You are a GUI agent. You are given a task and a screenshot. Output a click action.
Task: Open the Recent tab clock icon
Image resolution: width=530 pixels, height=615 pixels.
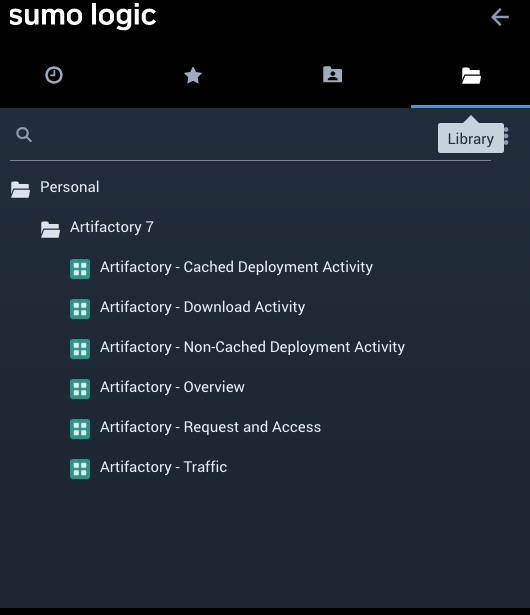tap(54, 75)
